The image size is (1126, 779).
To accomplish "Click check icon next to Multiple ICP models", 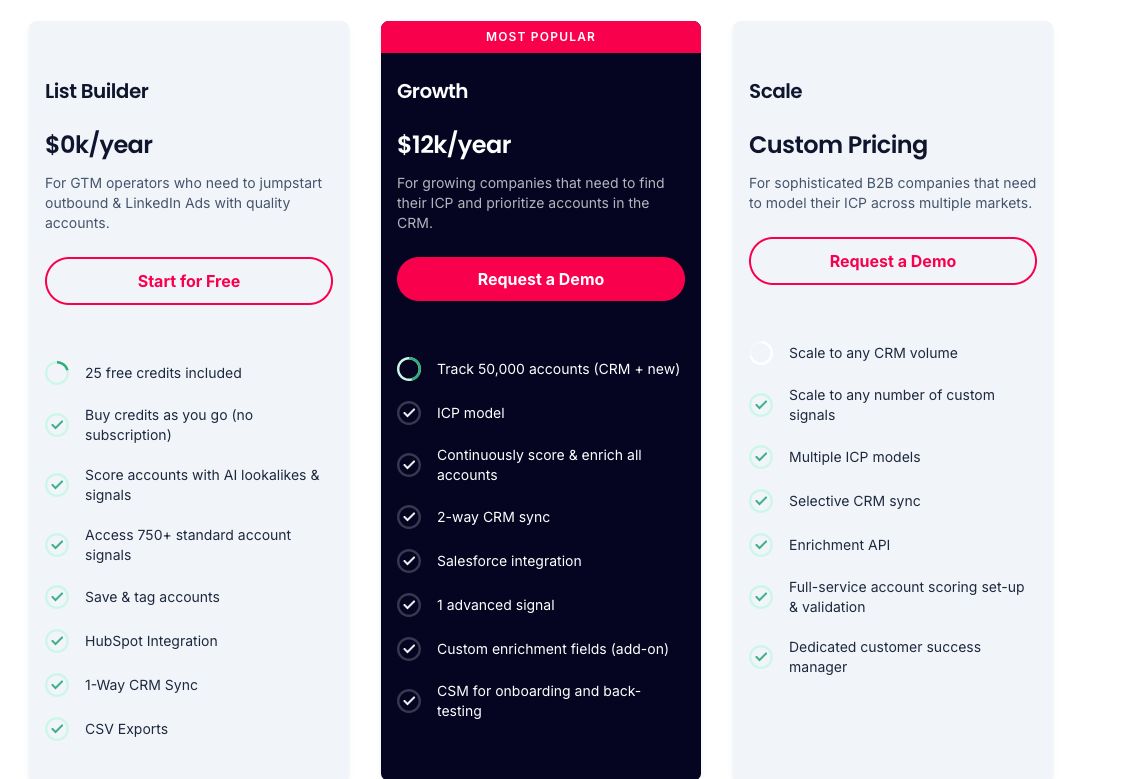I will click(761, 457).
